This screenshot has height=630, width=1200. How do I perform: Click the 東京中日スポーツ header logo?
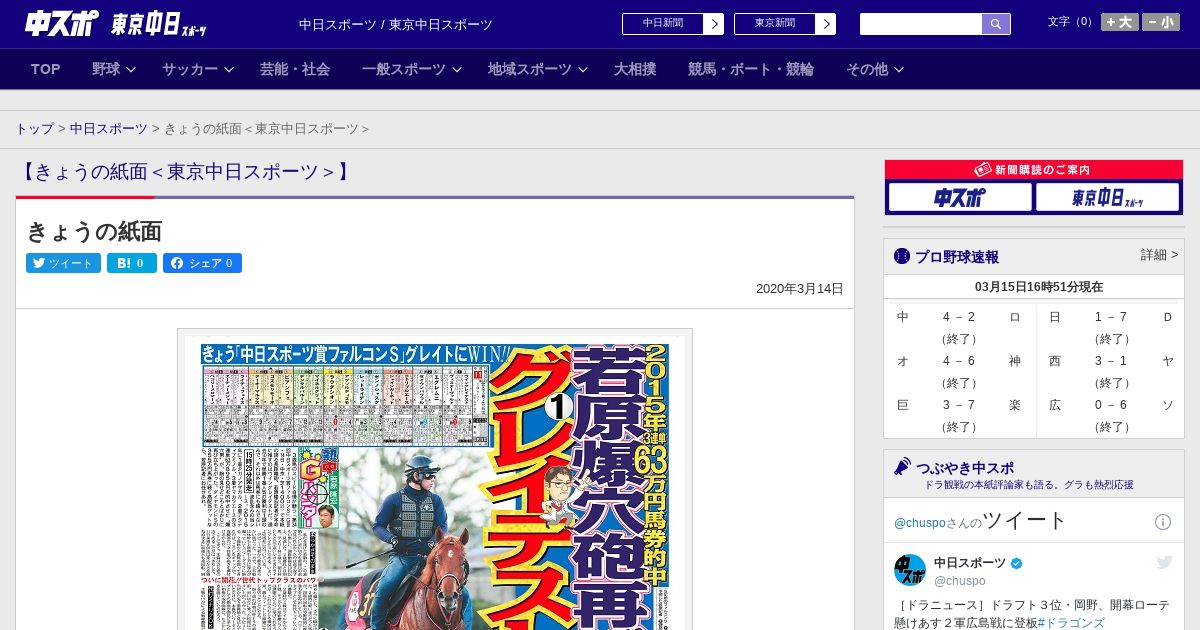[x=159, y=25]
